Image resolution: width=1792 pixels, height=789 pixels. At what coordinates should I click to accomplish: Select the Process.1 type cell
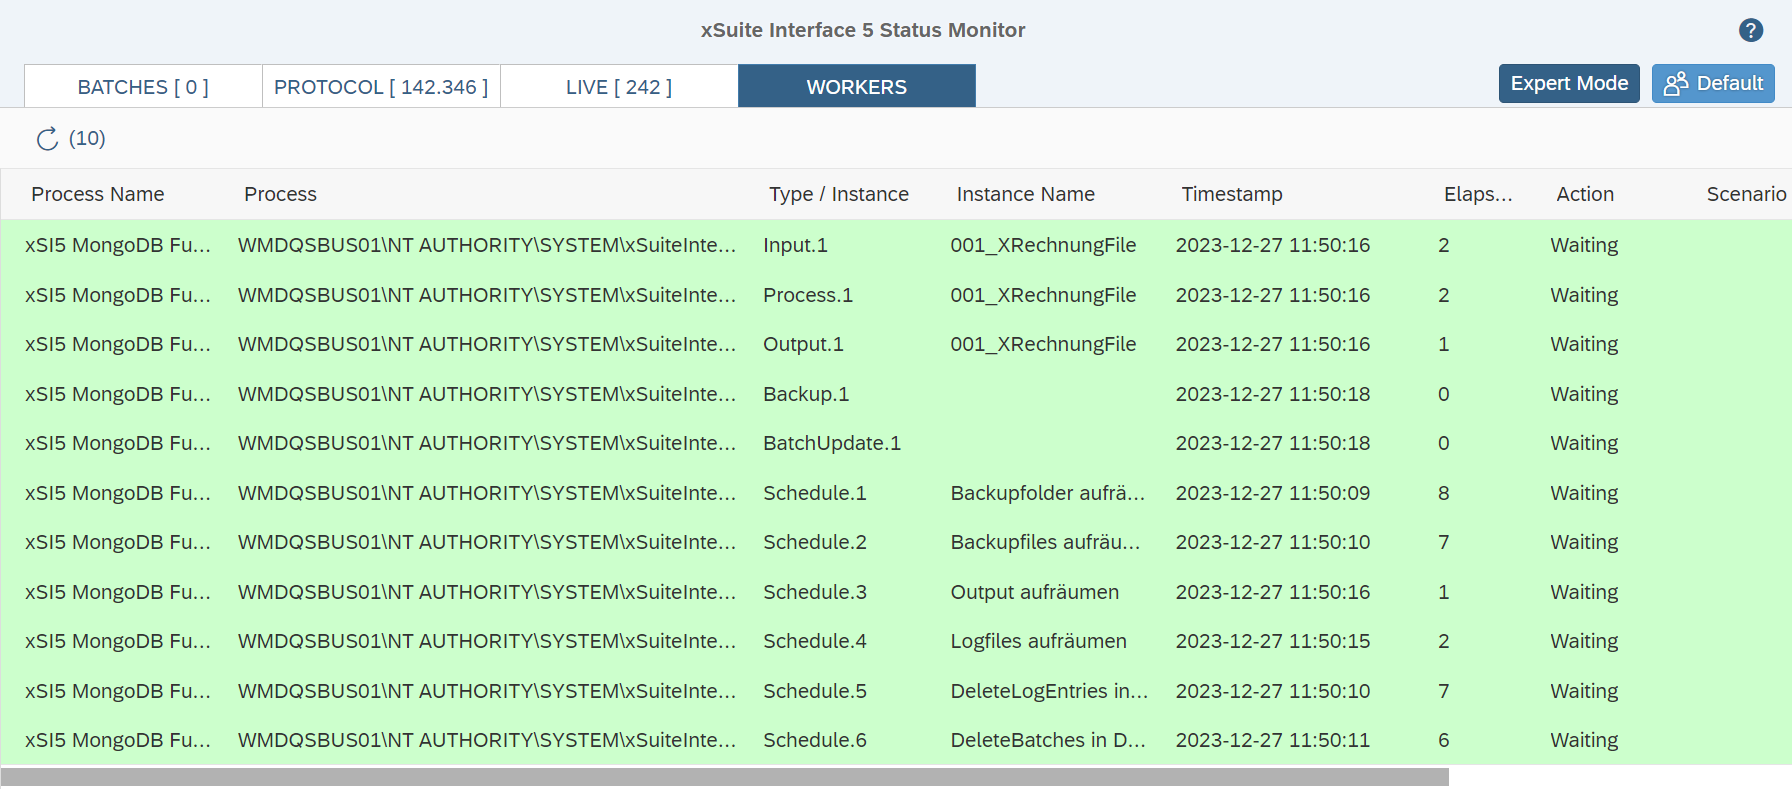pos(808,295)
